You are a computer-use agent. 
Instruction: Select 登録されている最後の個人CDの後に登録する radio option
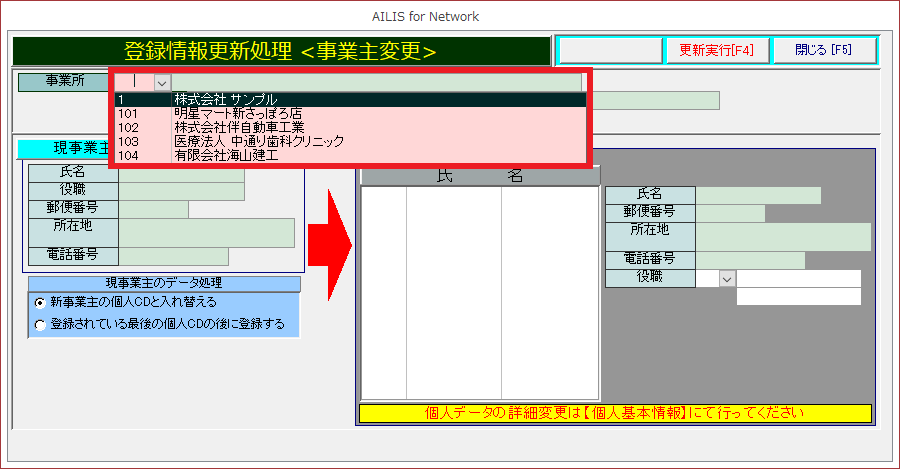tap(40, 325)
